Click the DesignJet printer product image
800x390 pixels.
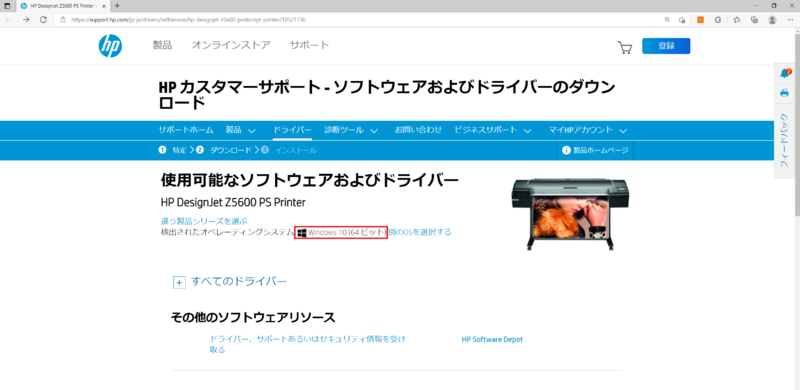coord(570,214)
